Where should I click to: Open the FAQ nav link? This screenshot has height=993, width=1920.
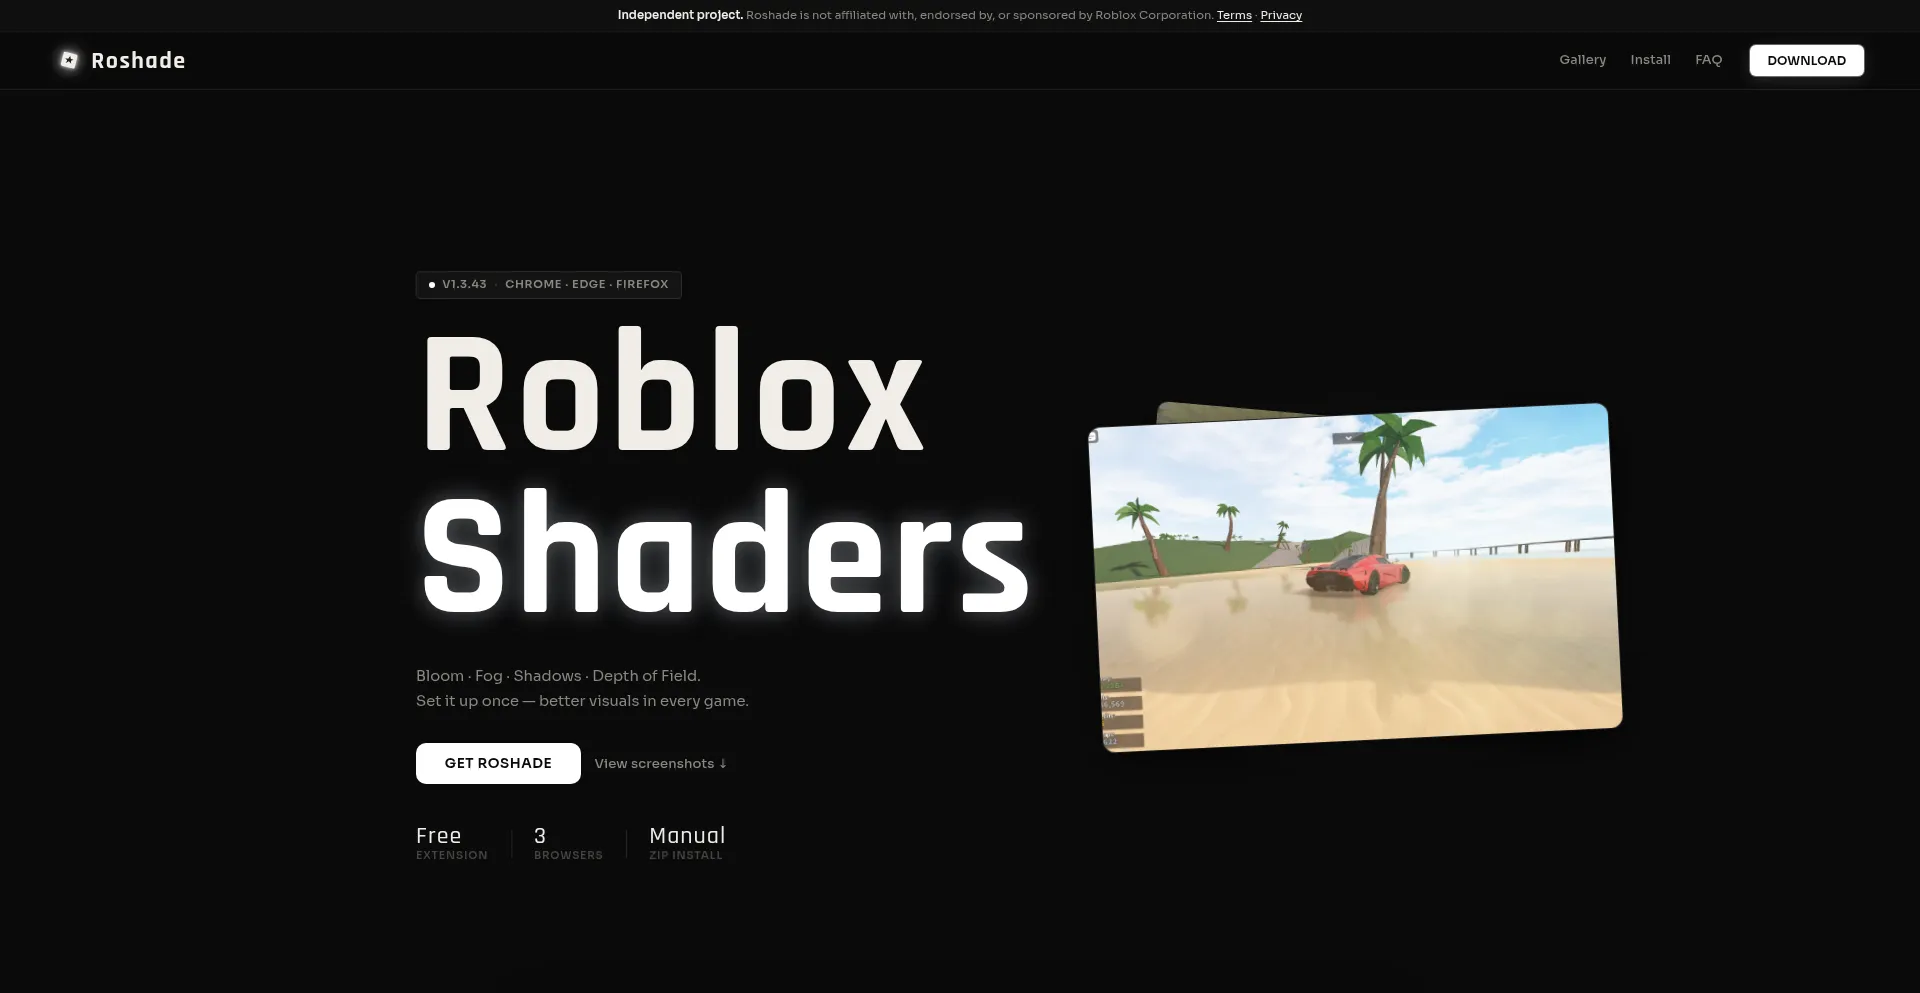pyautogui.click(x=1708, y=60)
